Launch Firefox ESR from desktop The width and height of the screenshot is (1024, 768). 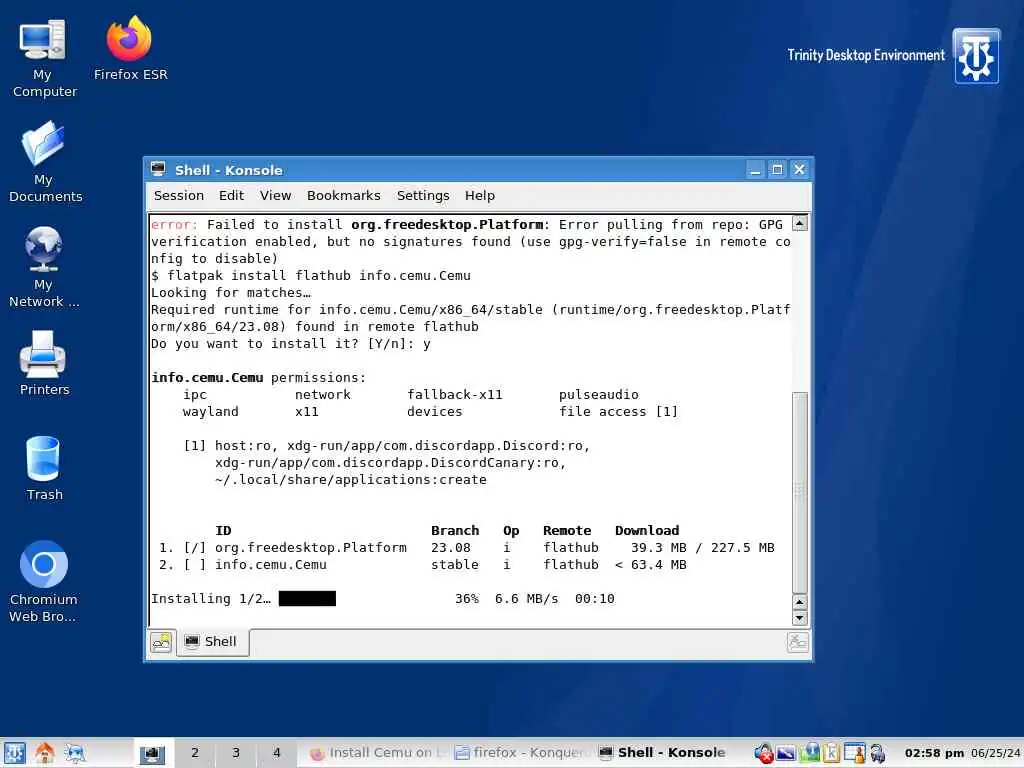[x=130, y=49]
